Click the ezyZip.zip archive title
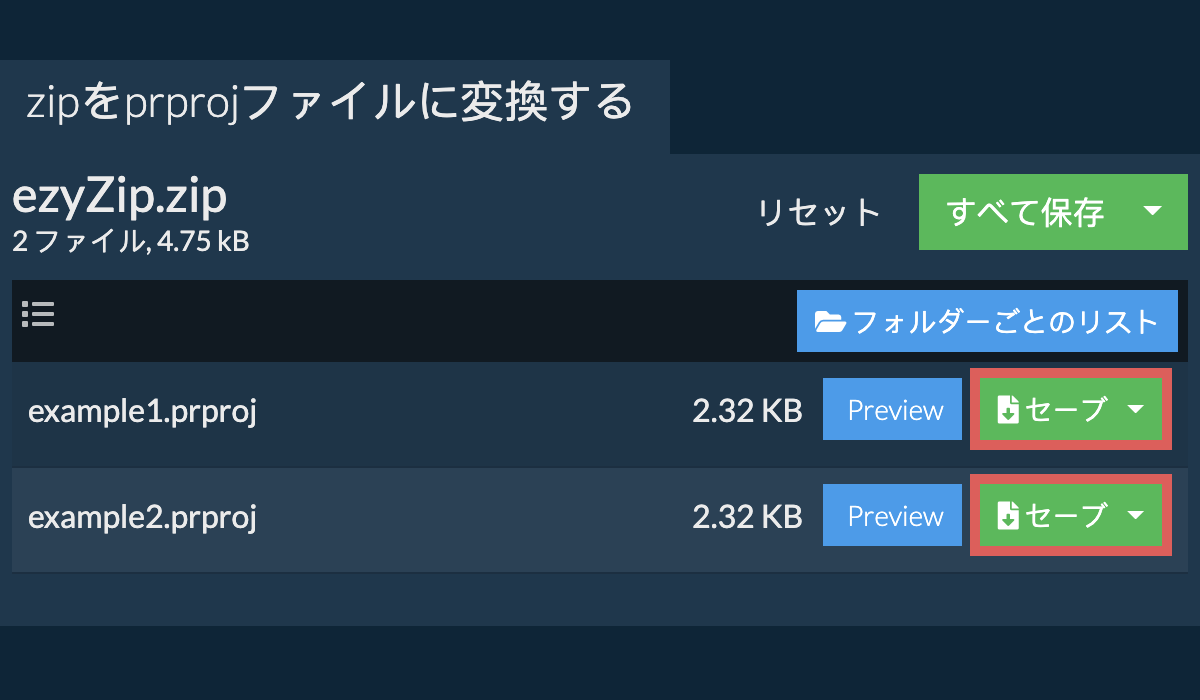 click(119, 197)
